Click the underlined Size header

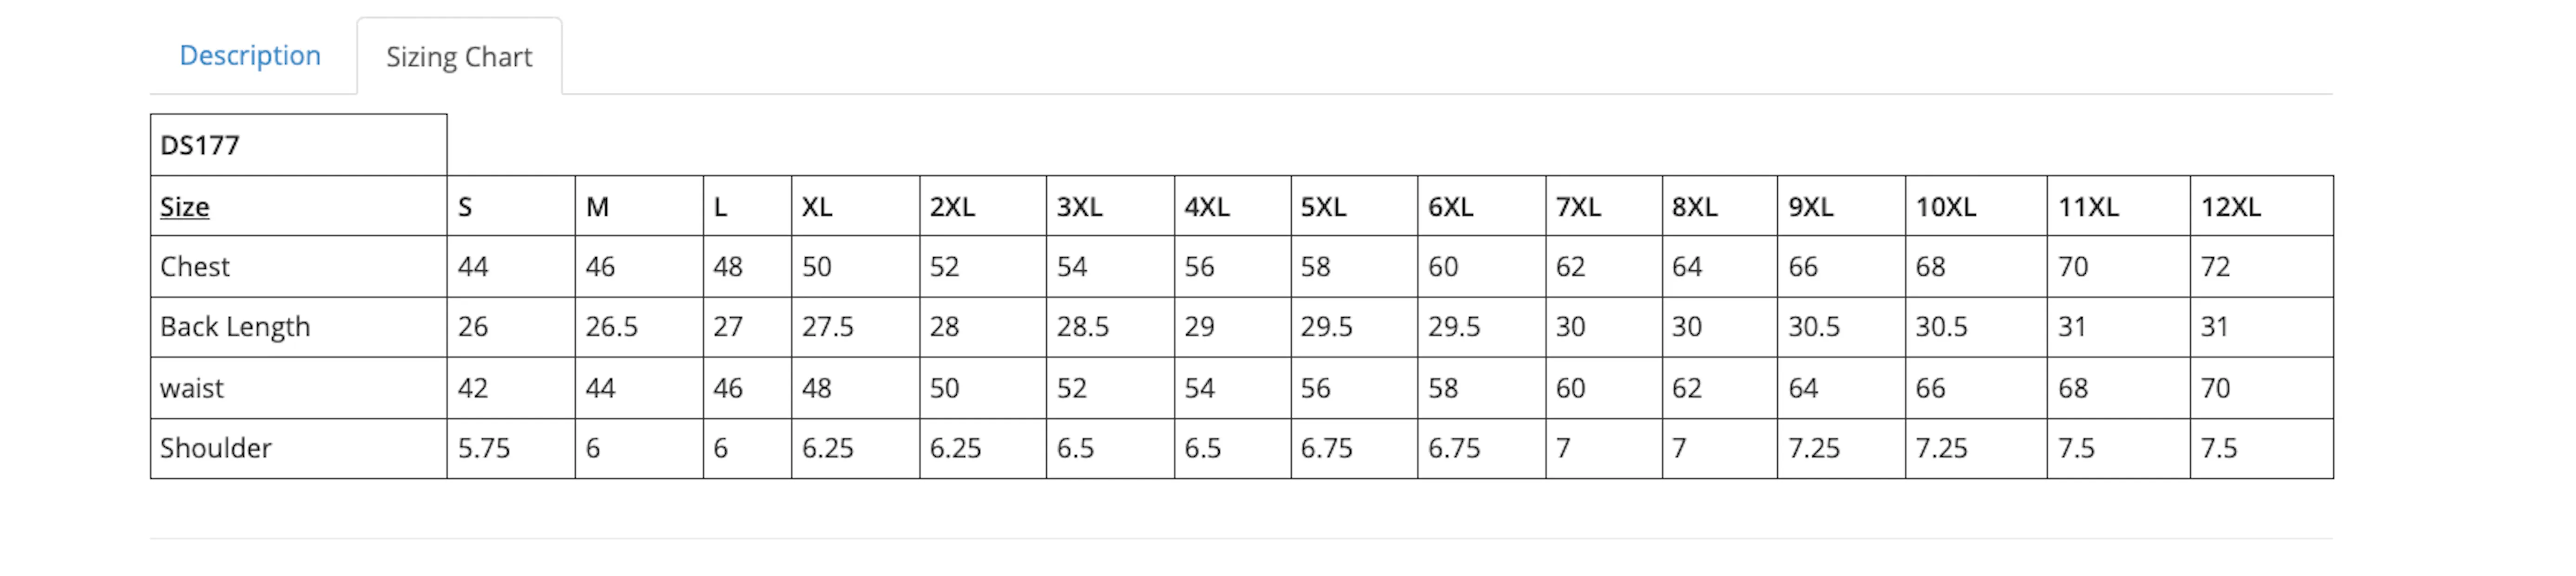184,207
